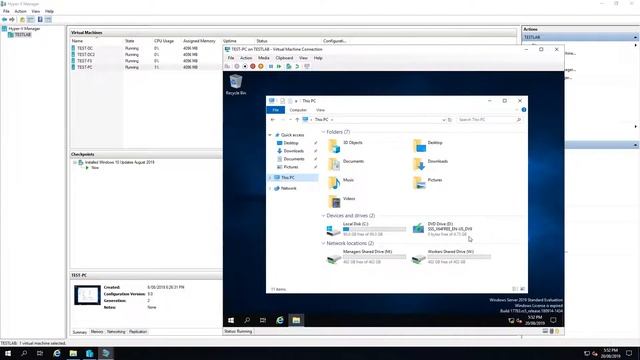Click the Revert icon in VM toolbar
This screenshot has width=640, height=360.
[297, 67]
